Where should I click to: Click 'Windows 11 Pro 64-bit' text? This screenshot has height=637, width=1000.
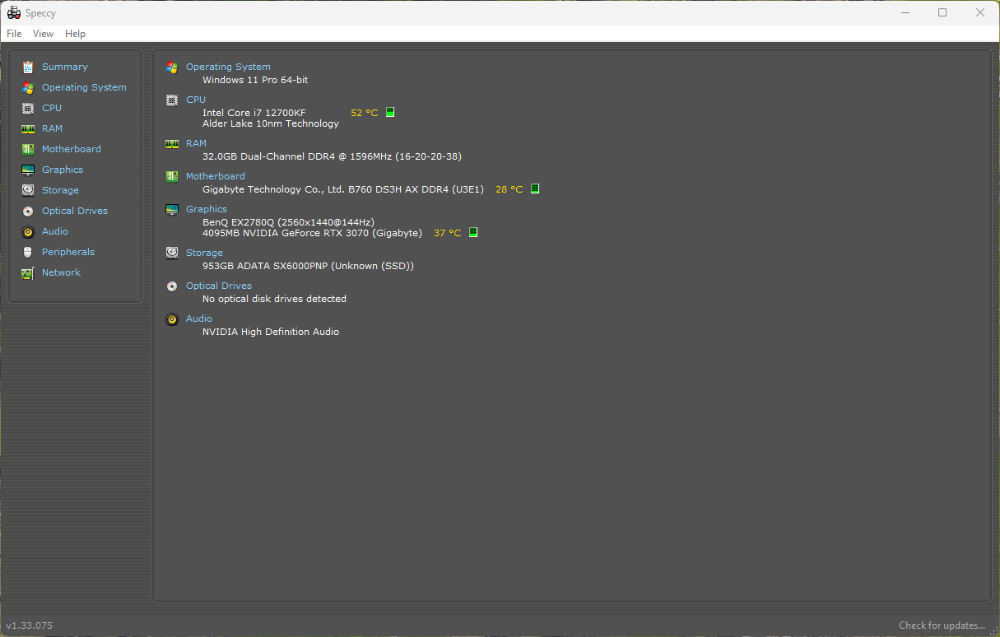coord(254,80)
